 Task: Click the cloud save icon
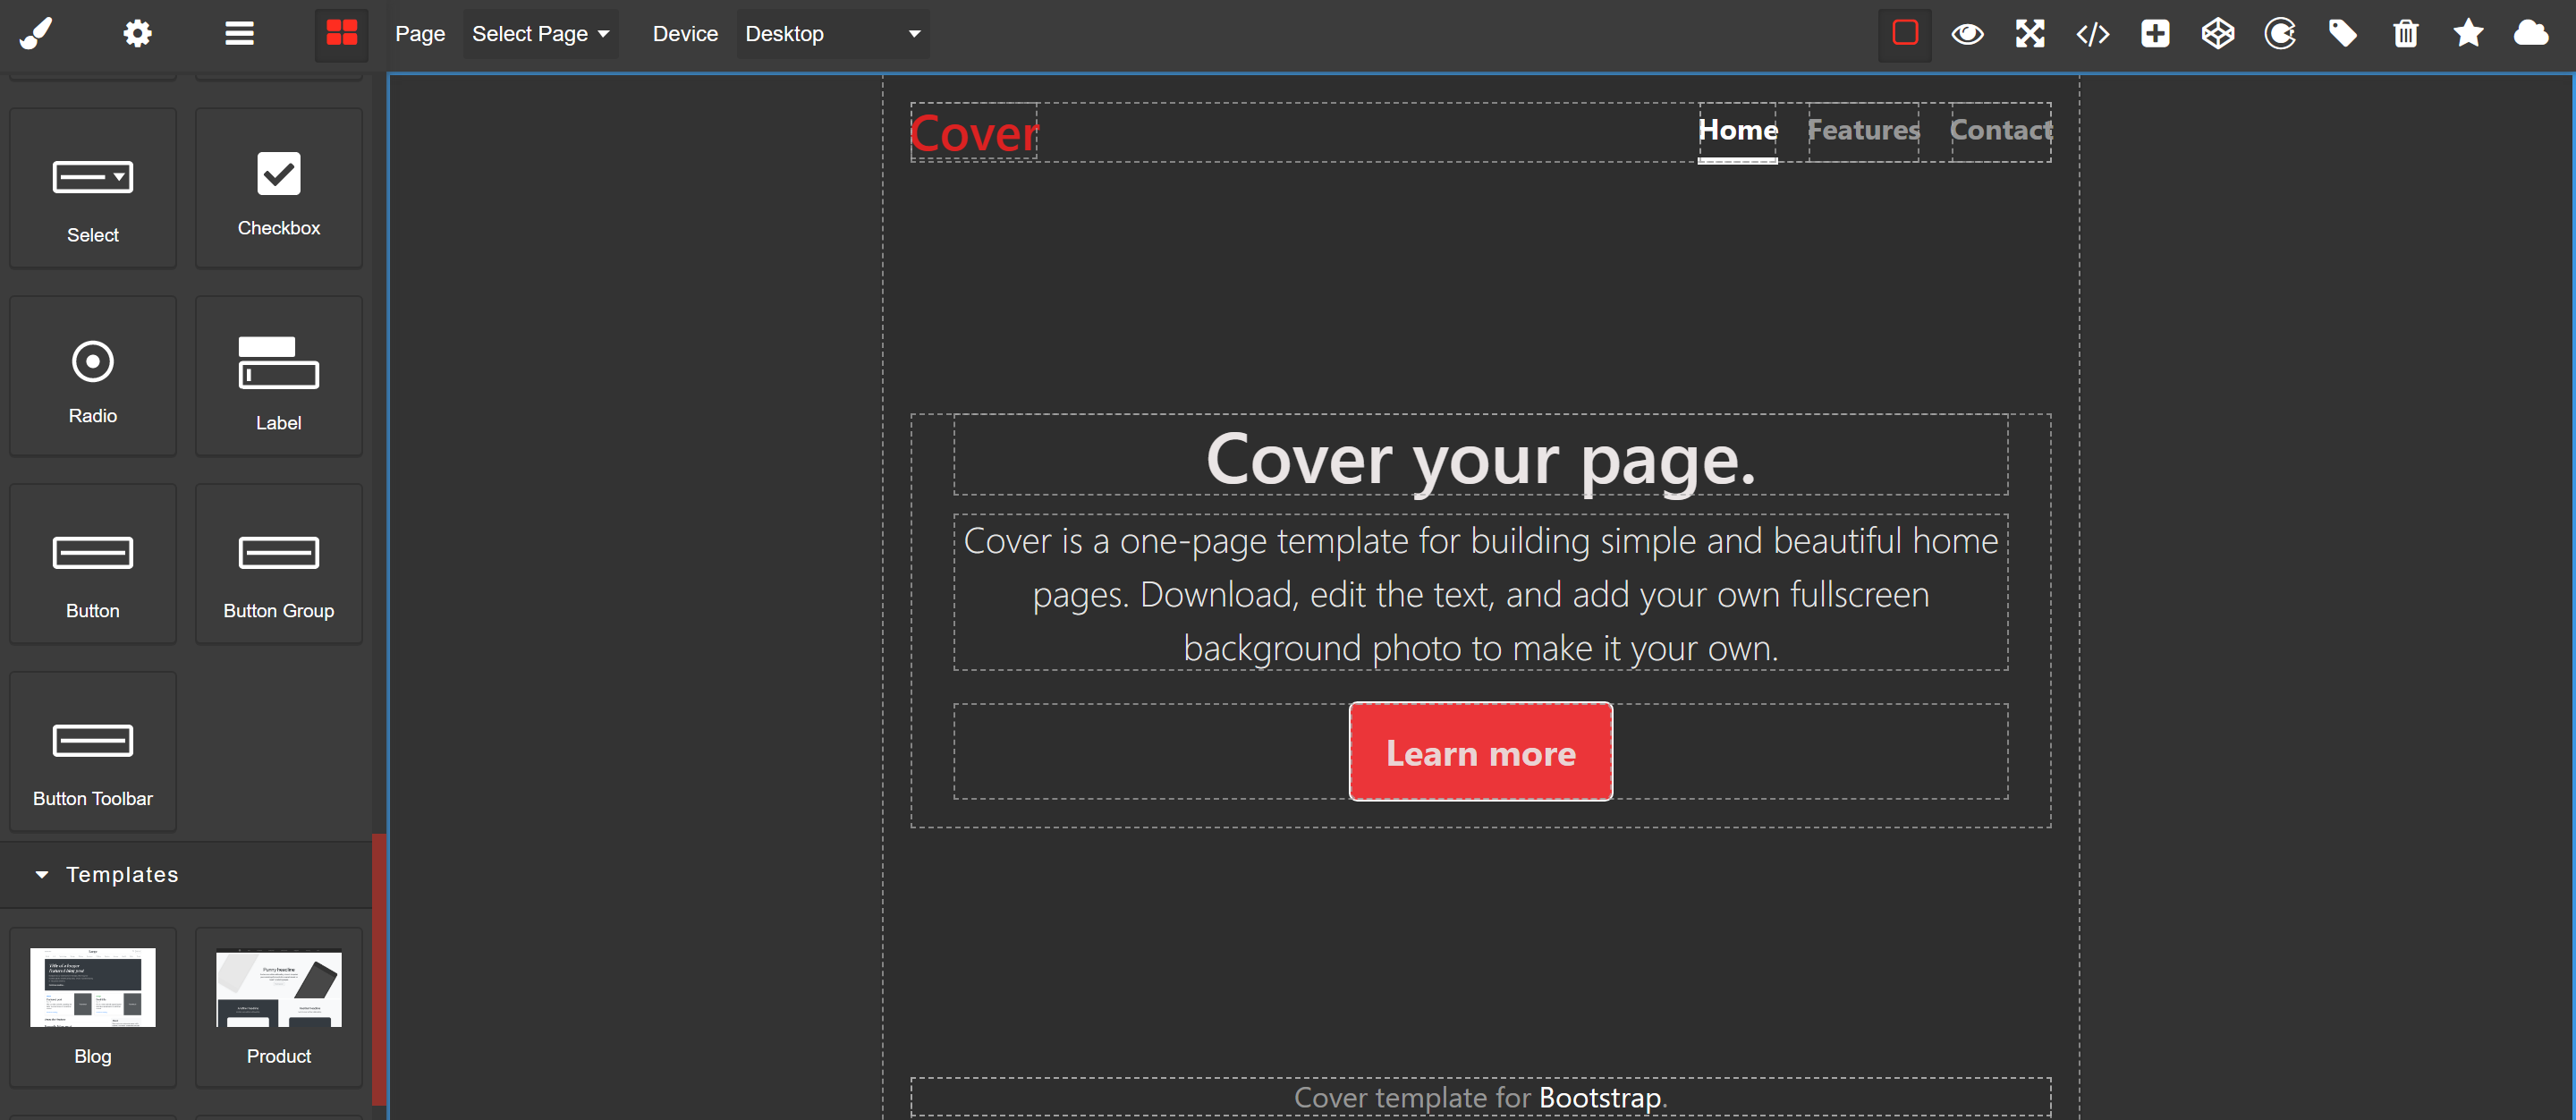2530,34
